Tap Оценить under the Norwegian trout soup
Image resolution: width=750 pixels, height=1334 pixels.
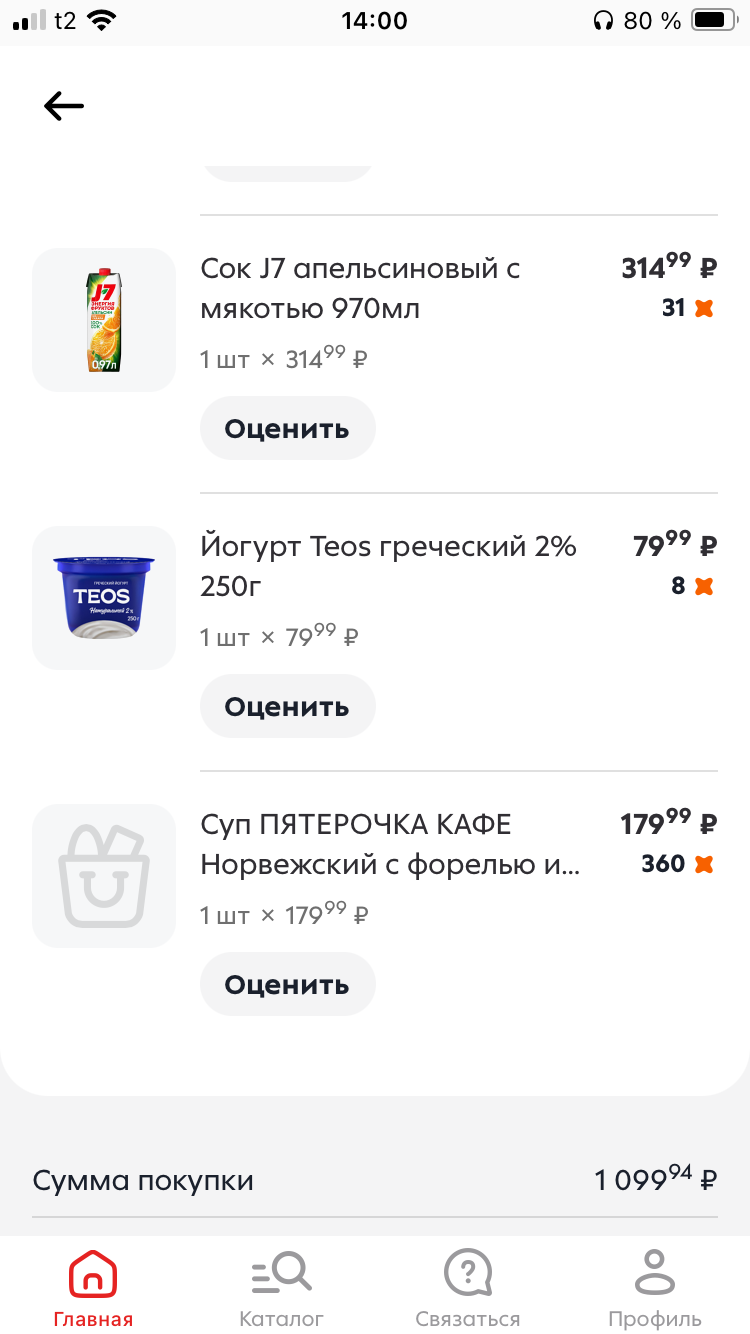[x=287, y=985]
